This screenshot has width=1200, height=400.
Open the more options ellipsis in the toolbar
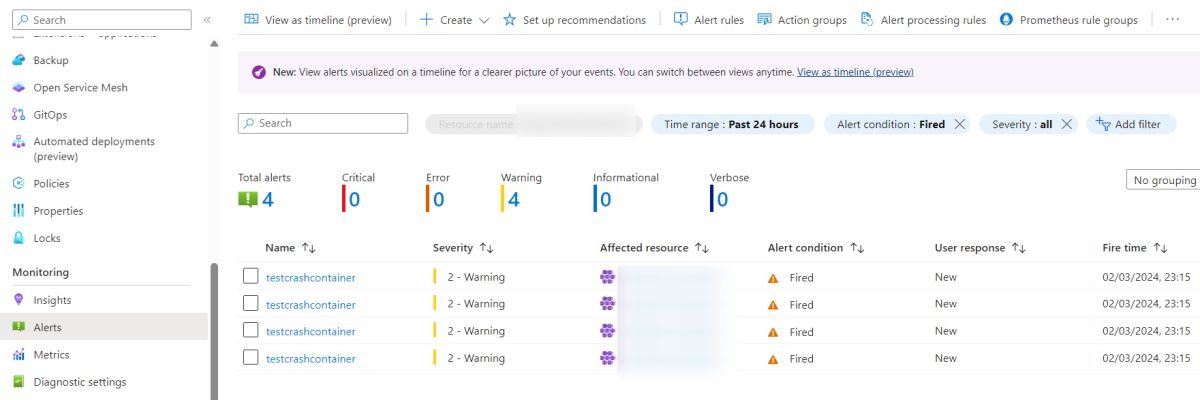click(1172, 19)
